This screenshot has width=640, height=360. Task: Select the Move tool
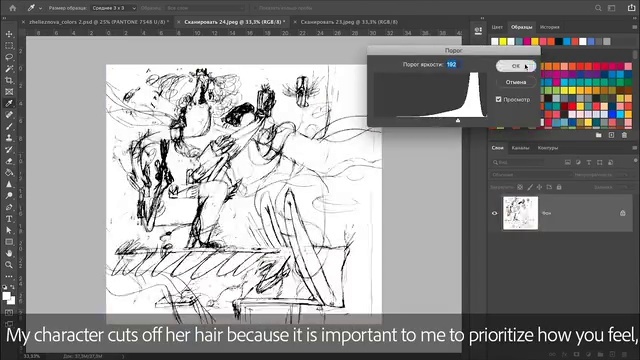9,34
